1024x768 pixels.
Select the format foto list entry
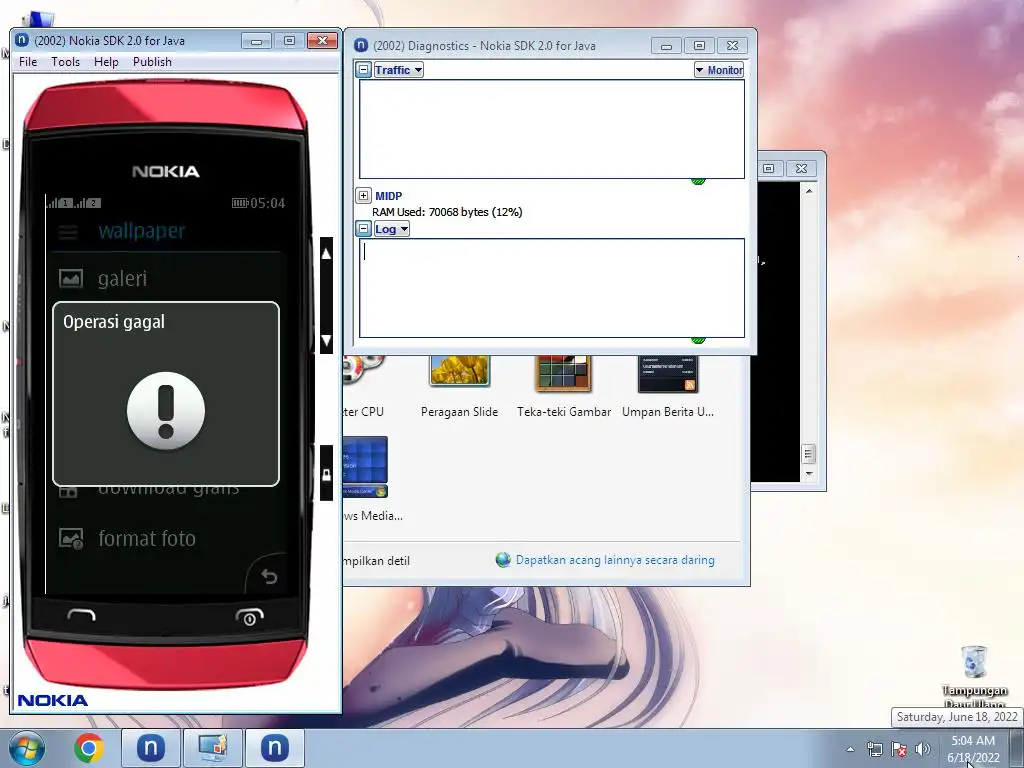click(165, 538)
